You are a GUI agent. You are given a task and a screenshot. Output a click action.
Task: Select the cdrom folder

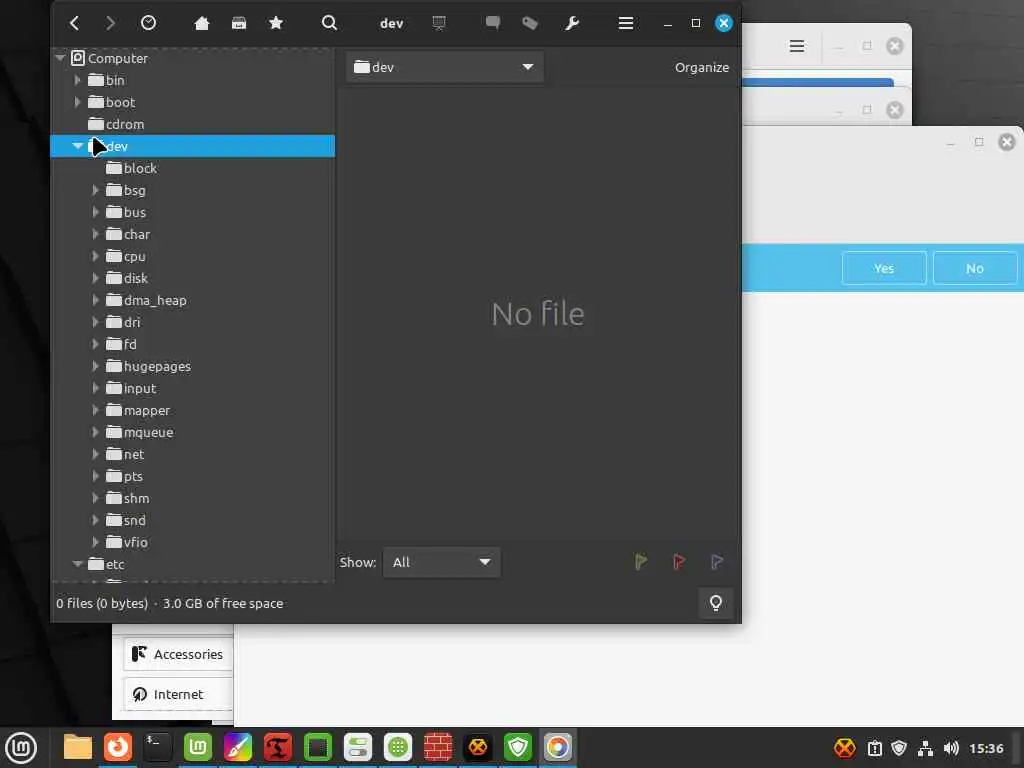pos(116,124)
